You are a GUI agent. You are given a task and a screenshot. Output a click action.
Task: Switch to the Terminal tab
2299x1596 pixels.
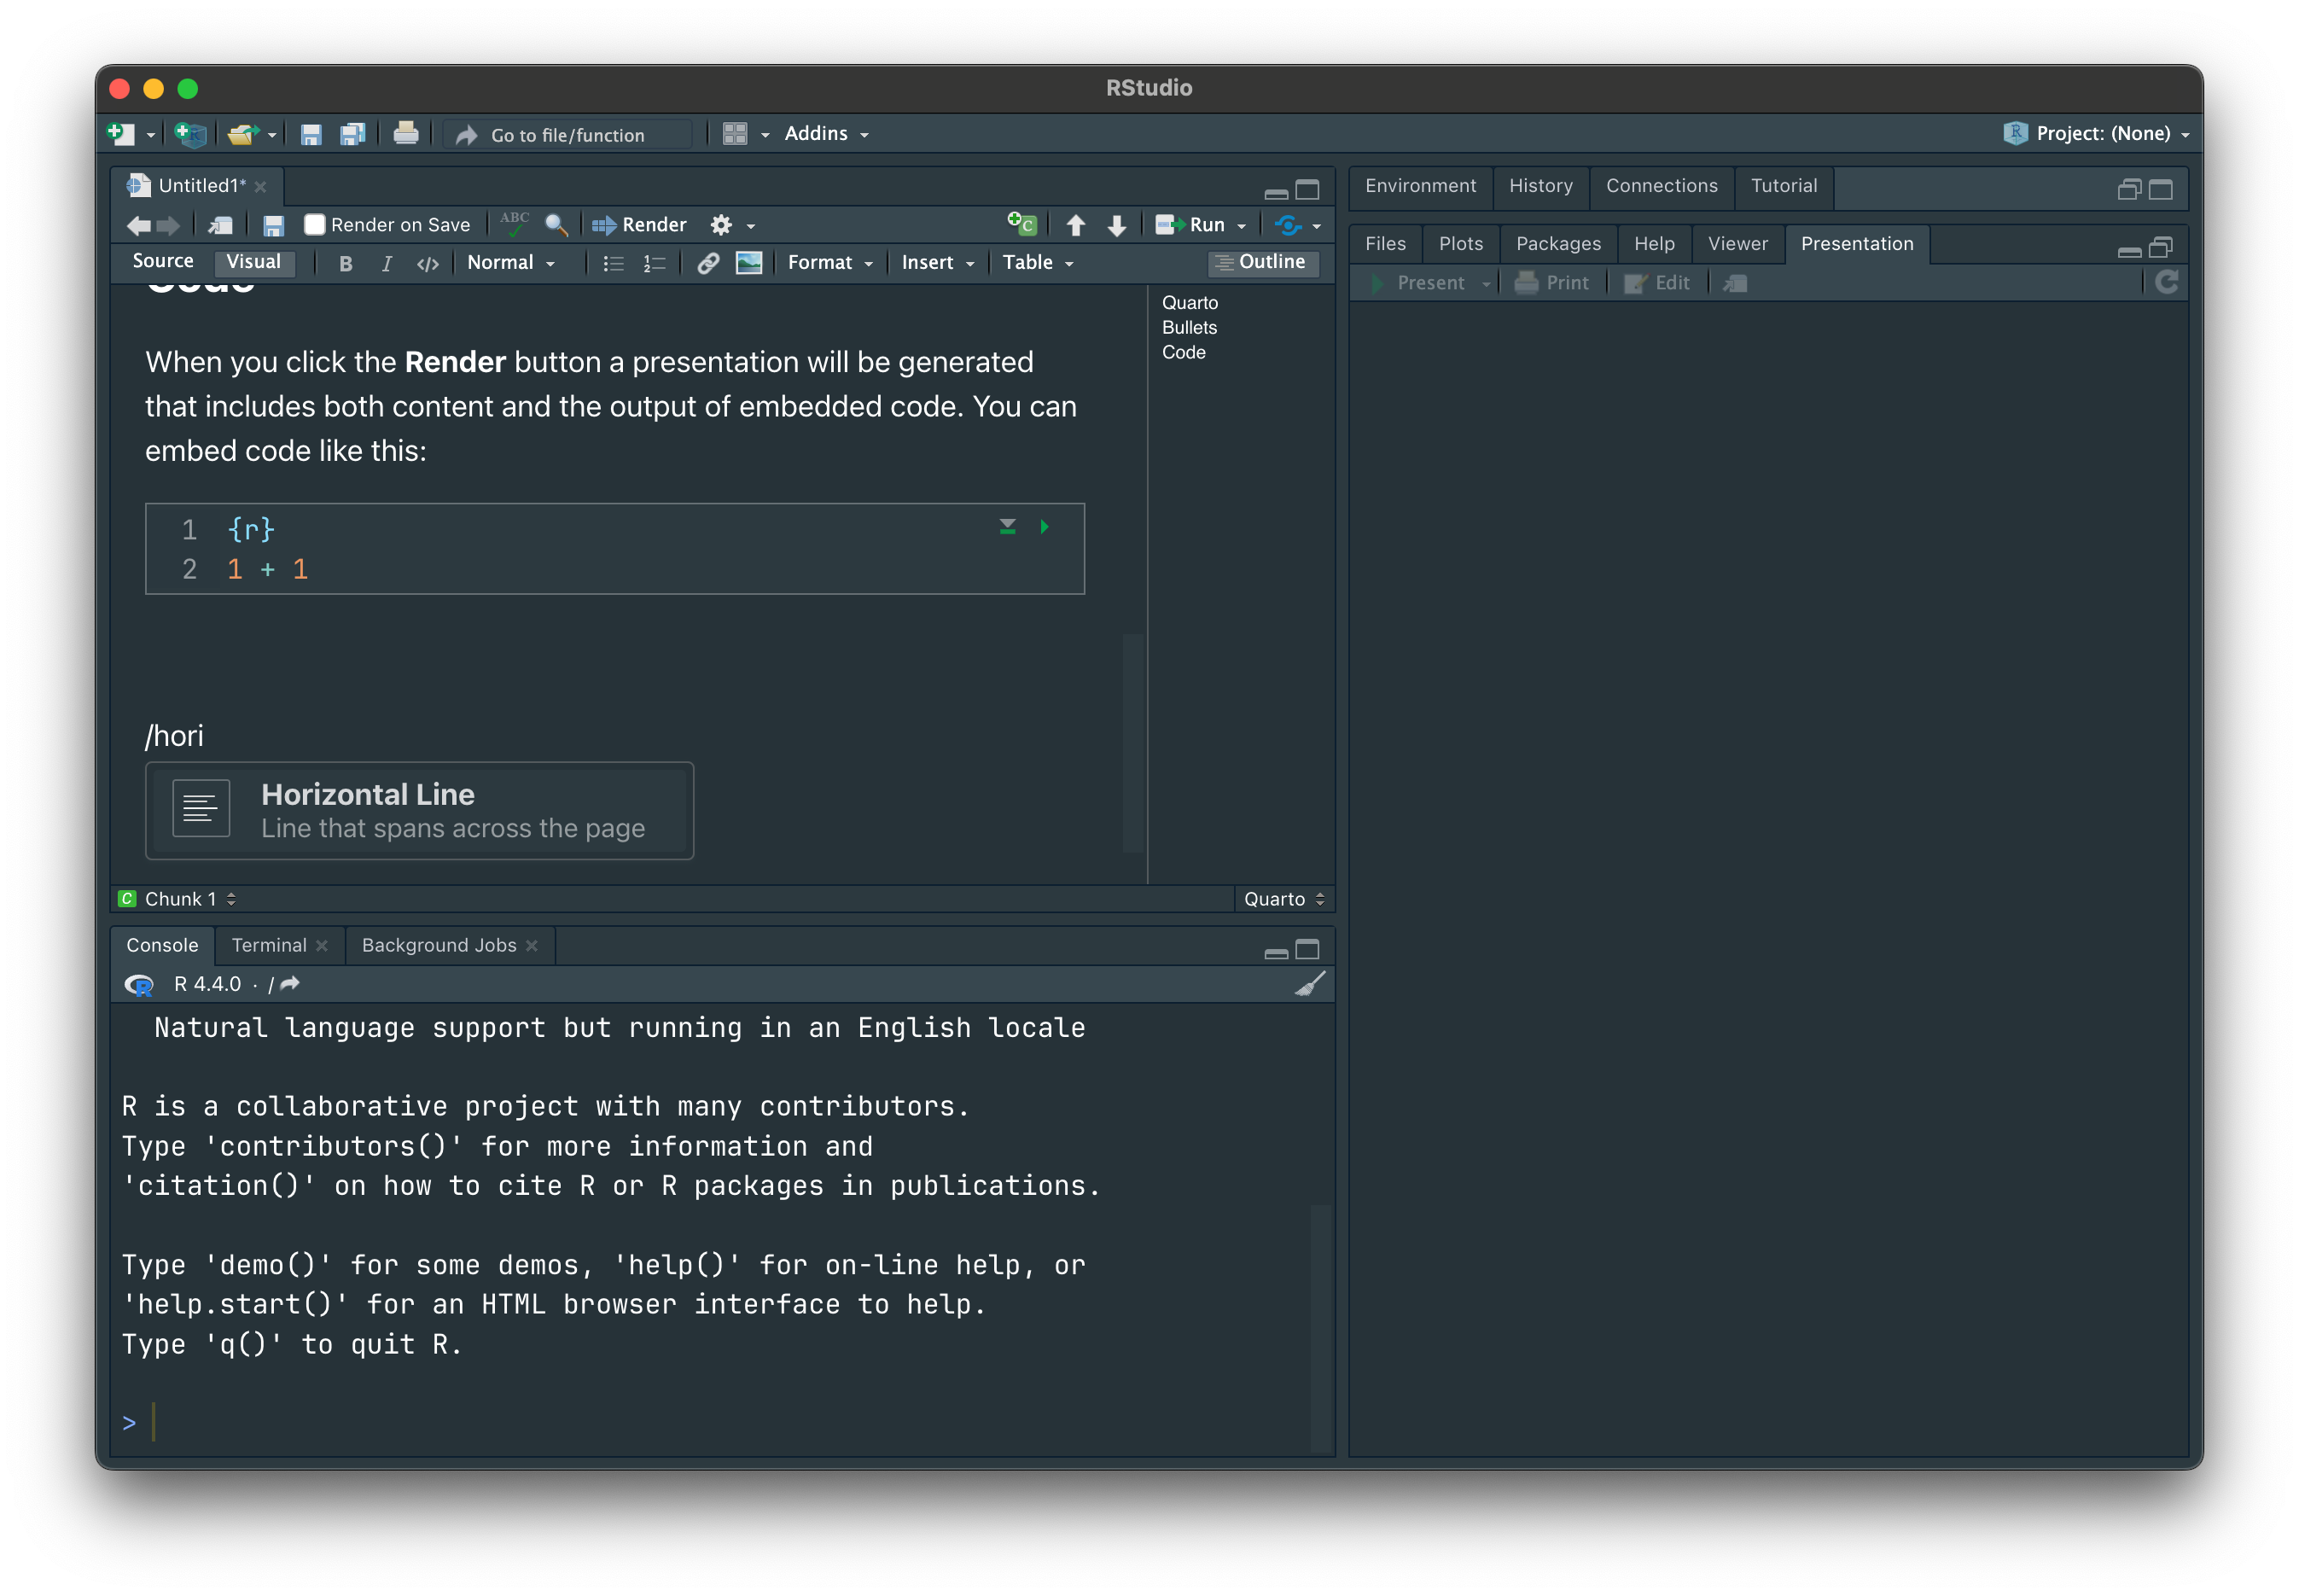click(x=269, y=945)
